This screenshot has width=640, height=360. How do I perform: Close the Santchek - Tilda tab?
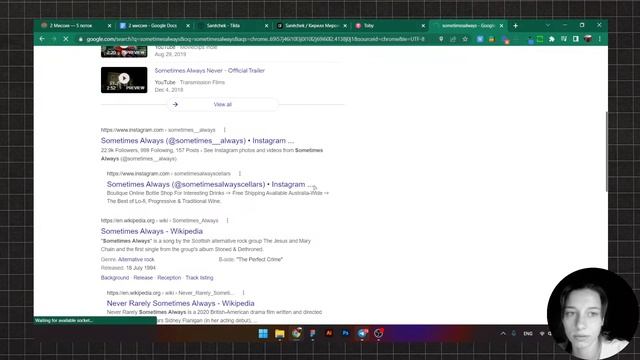pos(266,26)
